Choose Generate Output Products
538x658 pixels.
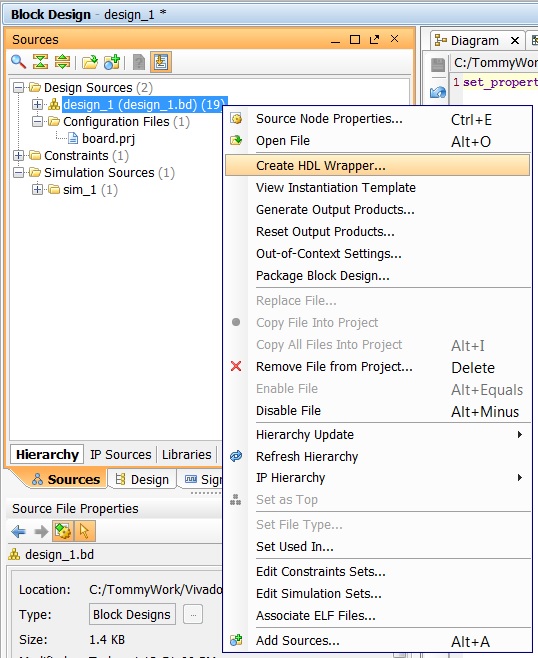pyautogui.click(x=378, y=209)
